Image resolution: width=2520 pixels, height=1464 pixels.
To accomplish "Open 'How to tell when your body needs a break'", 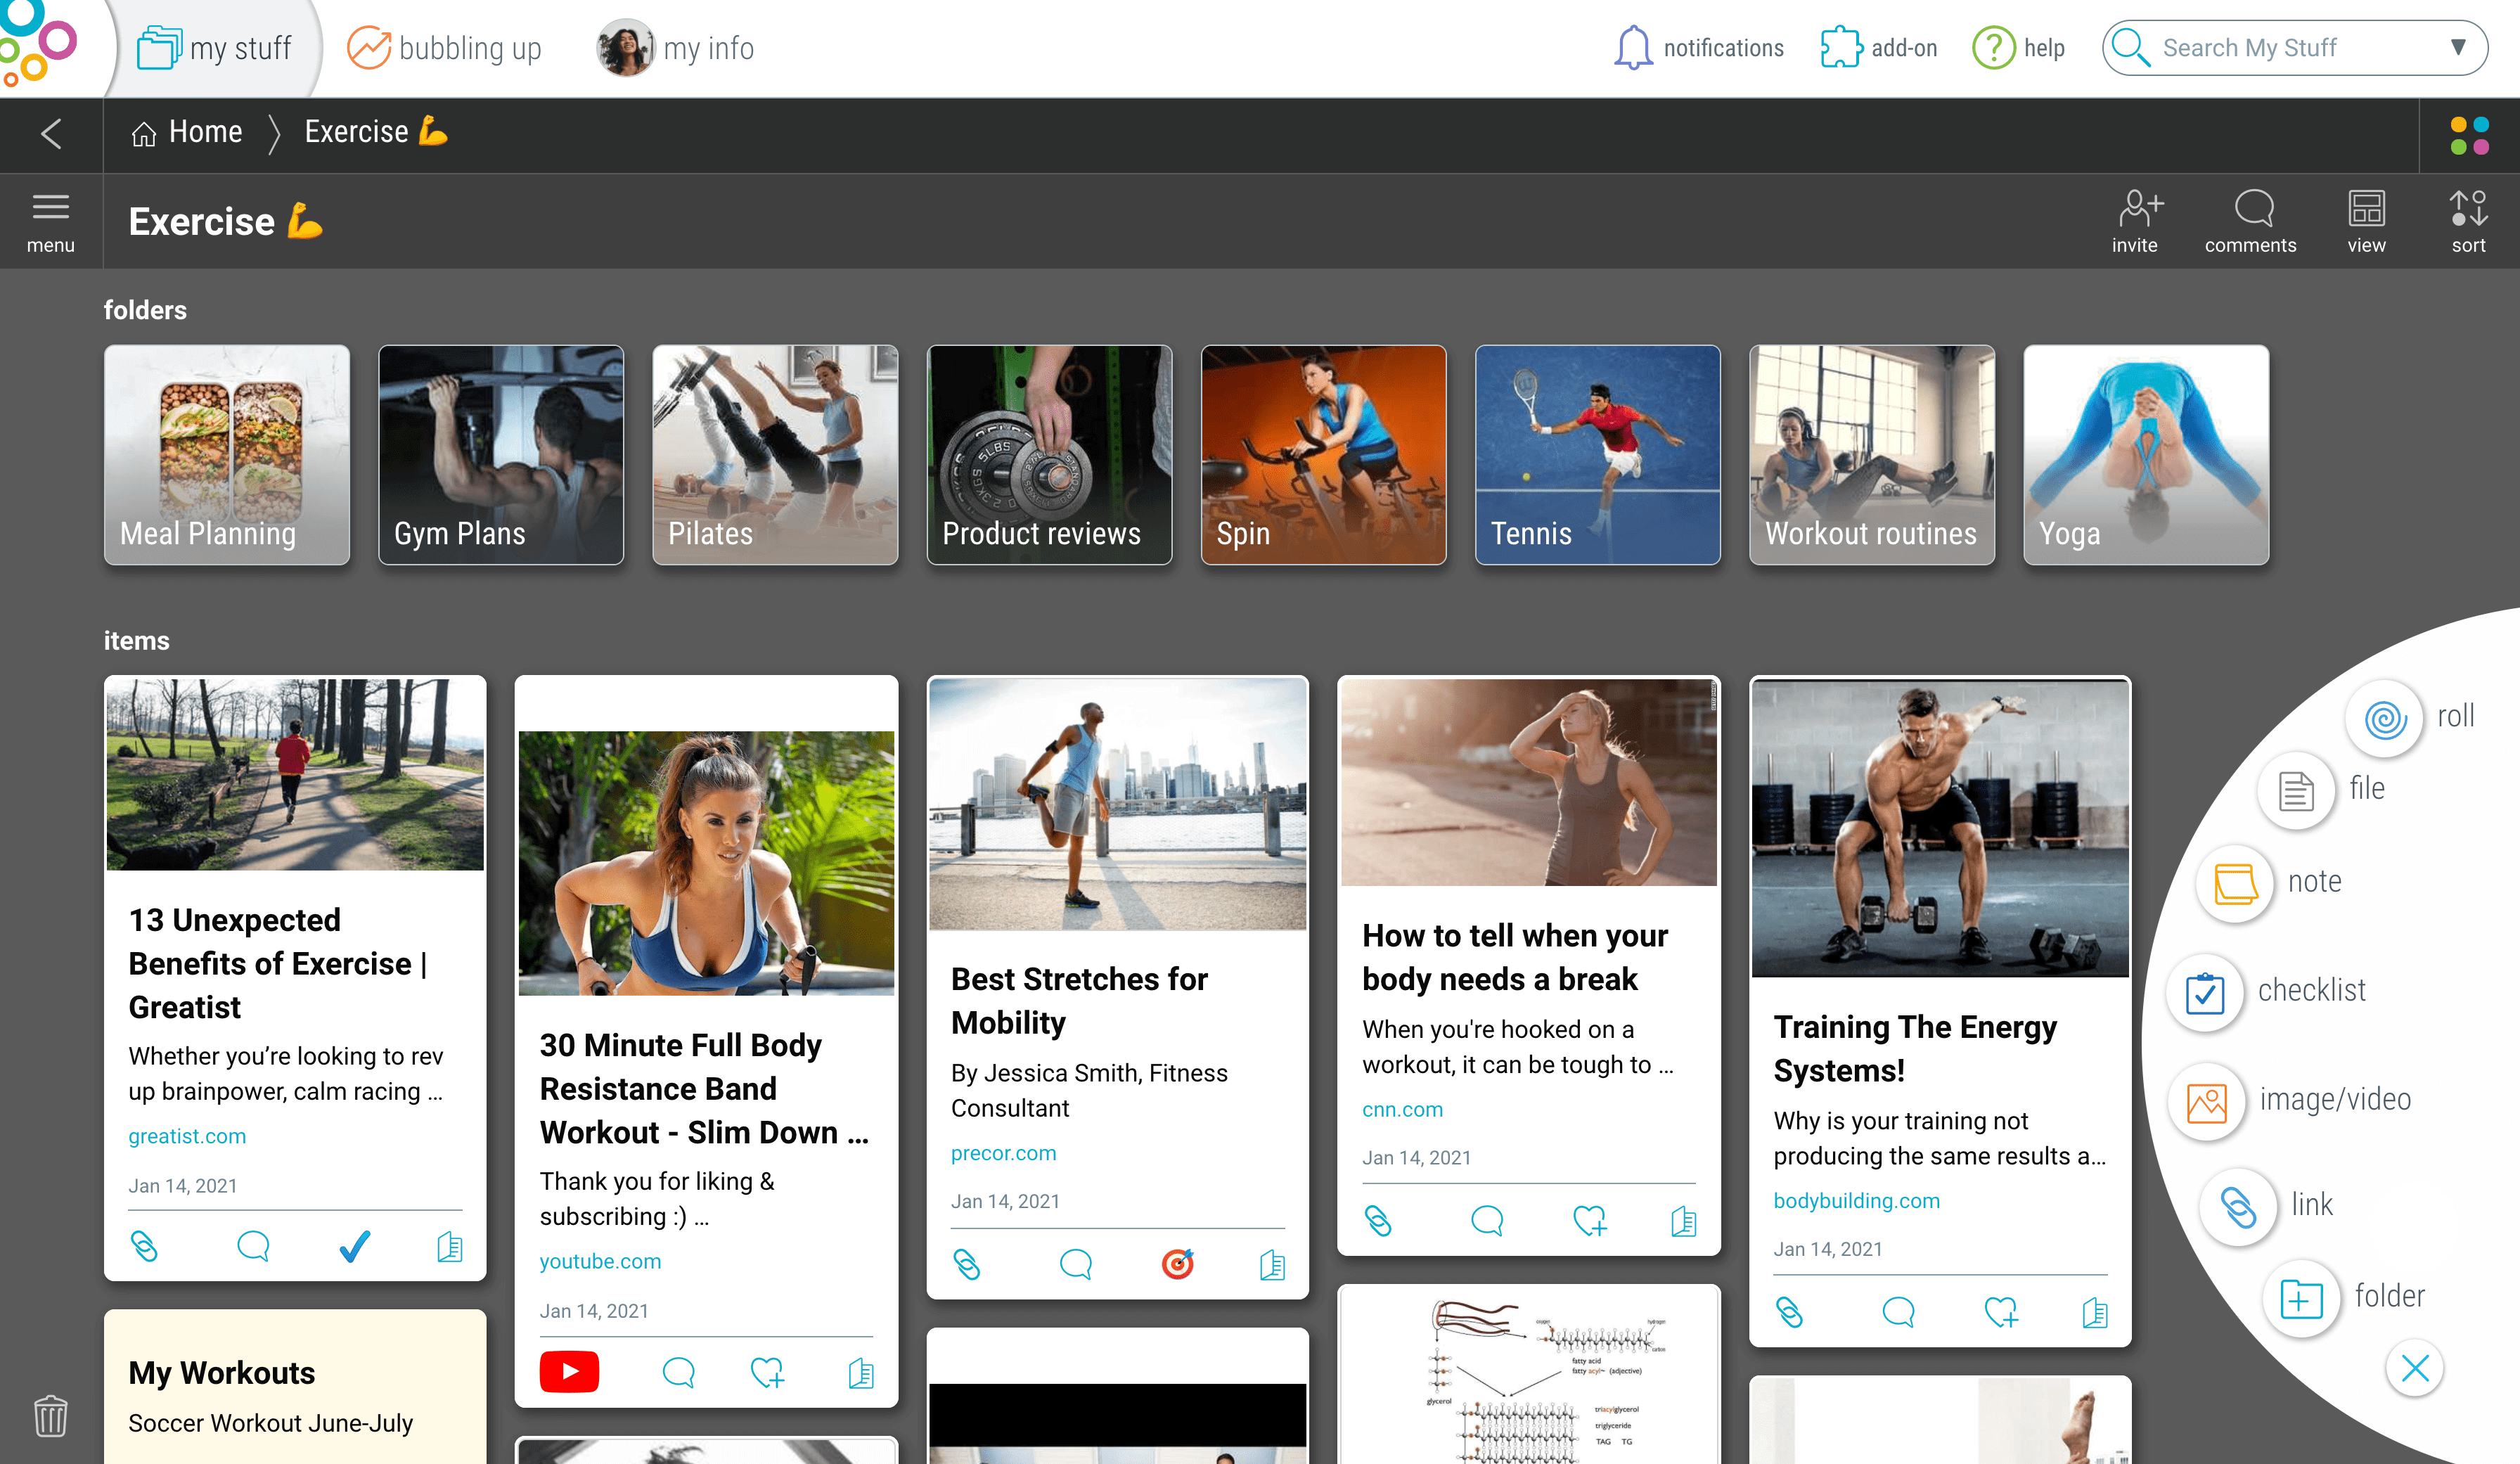I will pos(1514,956).
